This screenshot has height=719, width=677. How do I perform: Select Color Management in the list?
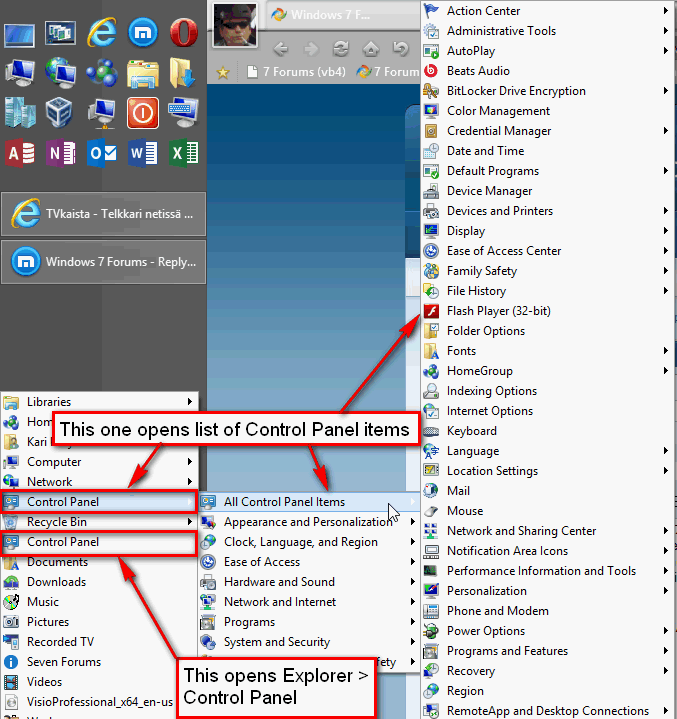coord(548,111)
